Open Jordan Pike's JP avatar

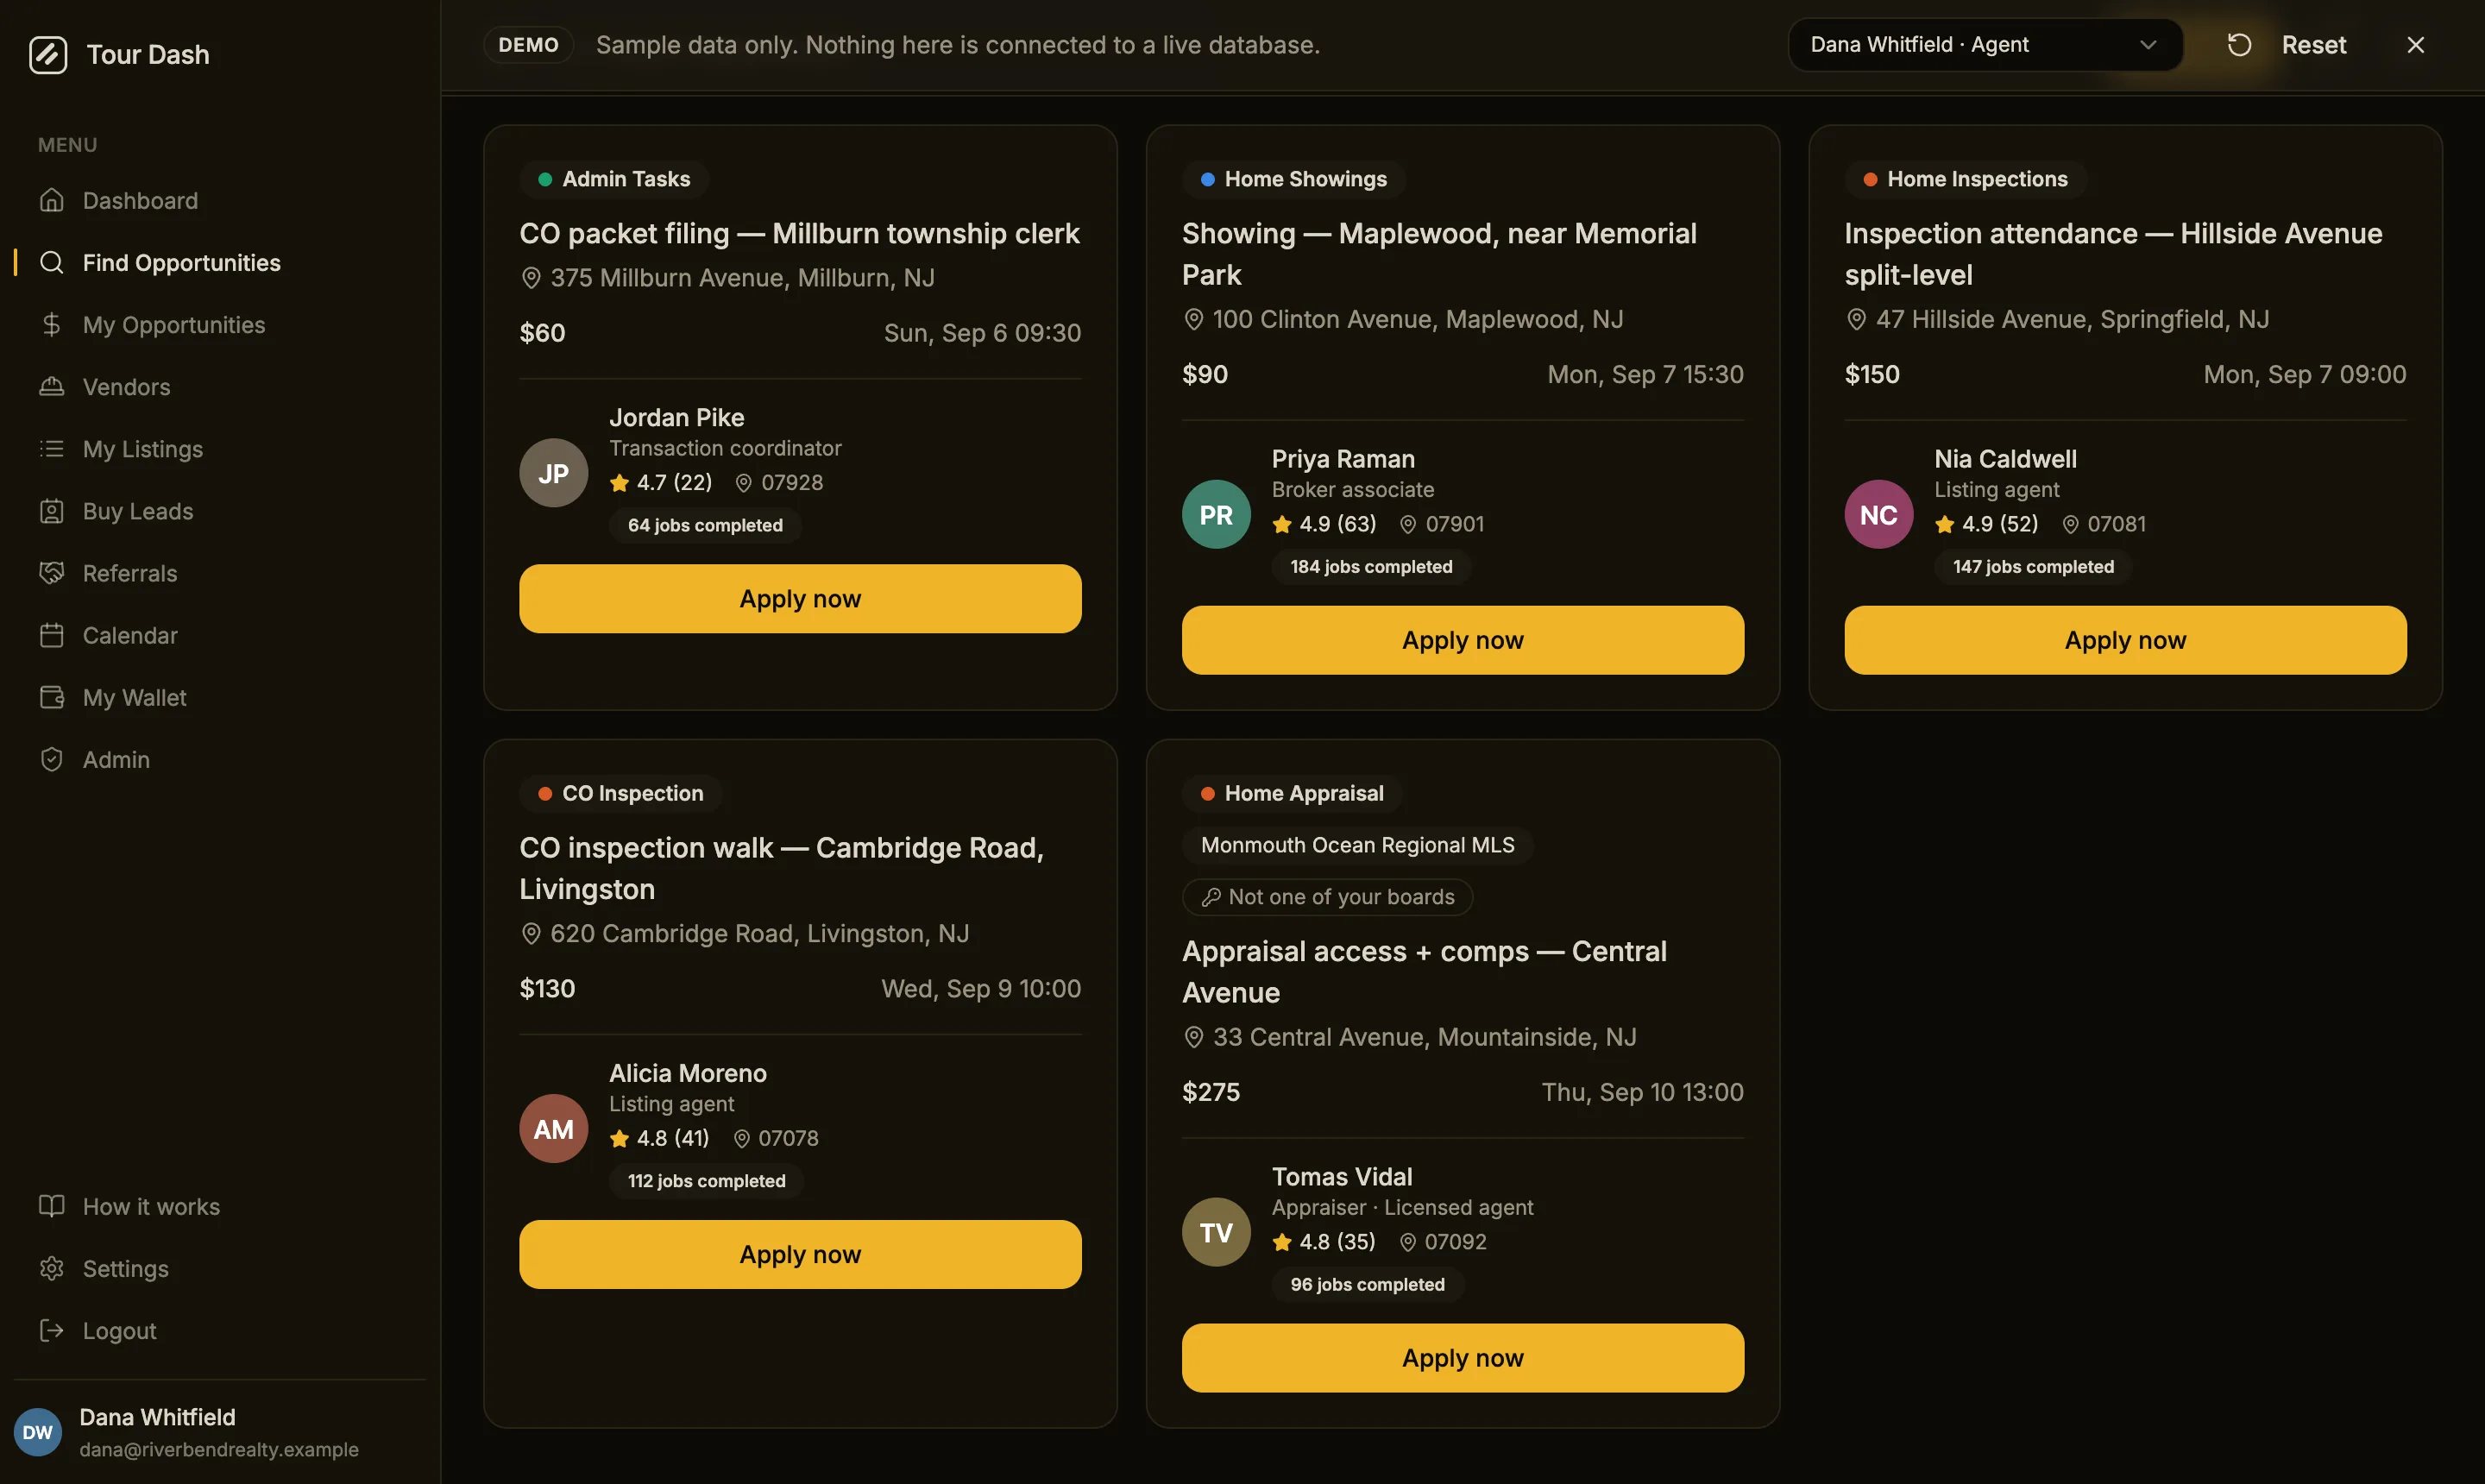tap(553, 473)
